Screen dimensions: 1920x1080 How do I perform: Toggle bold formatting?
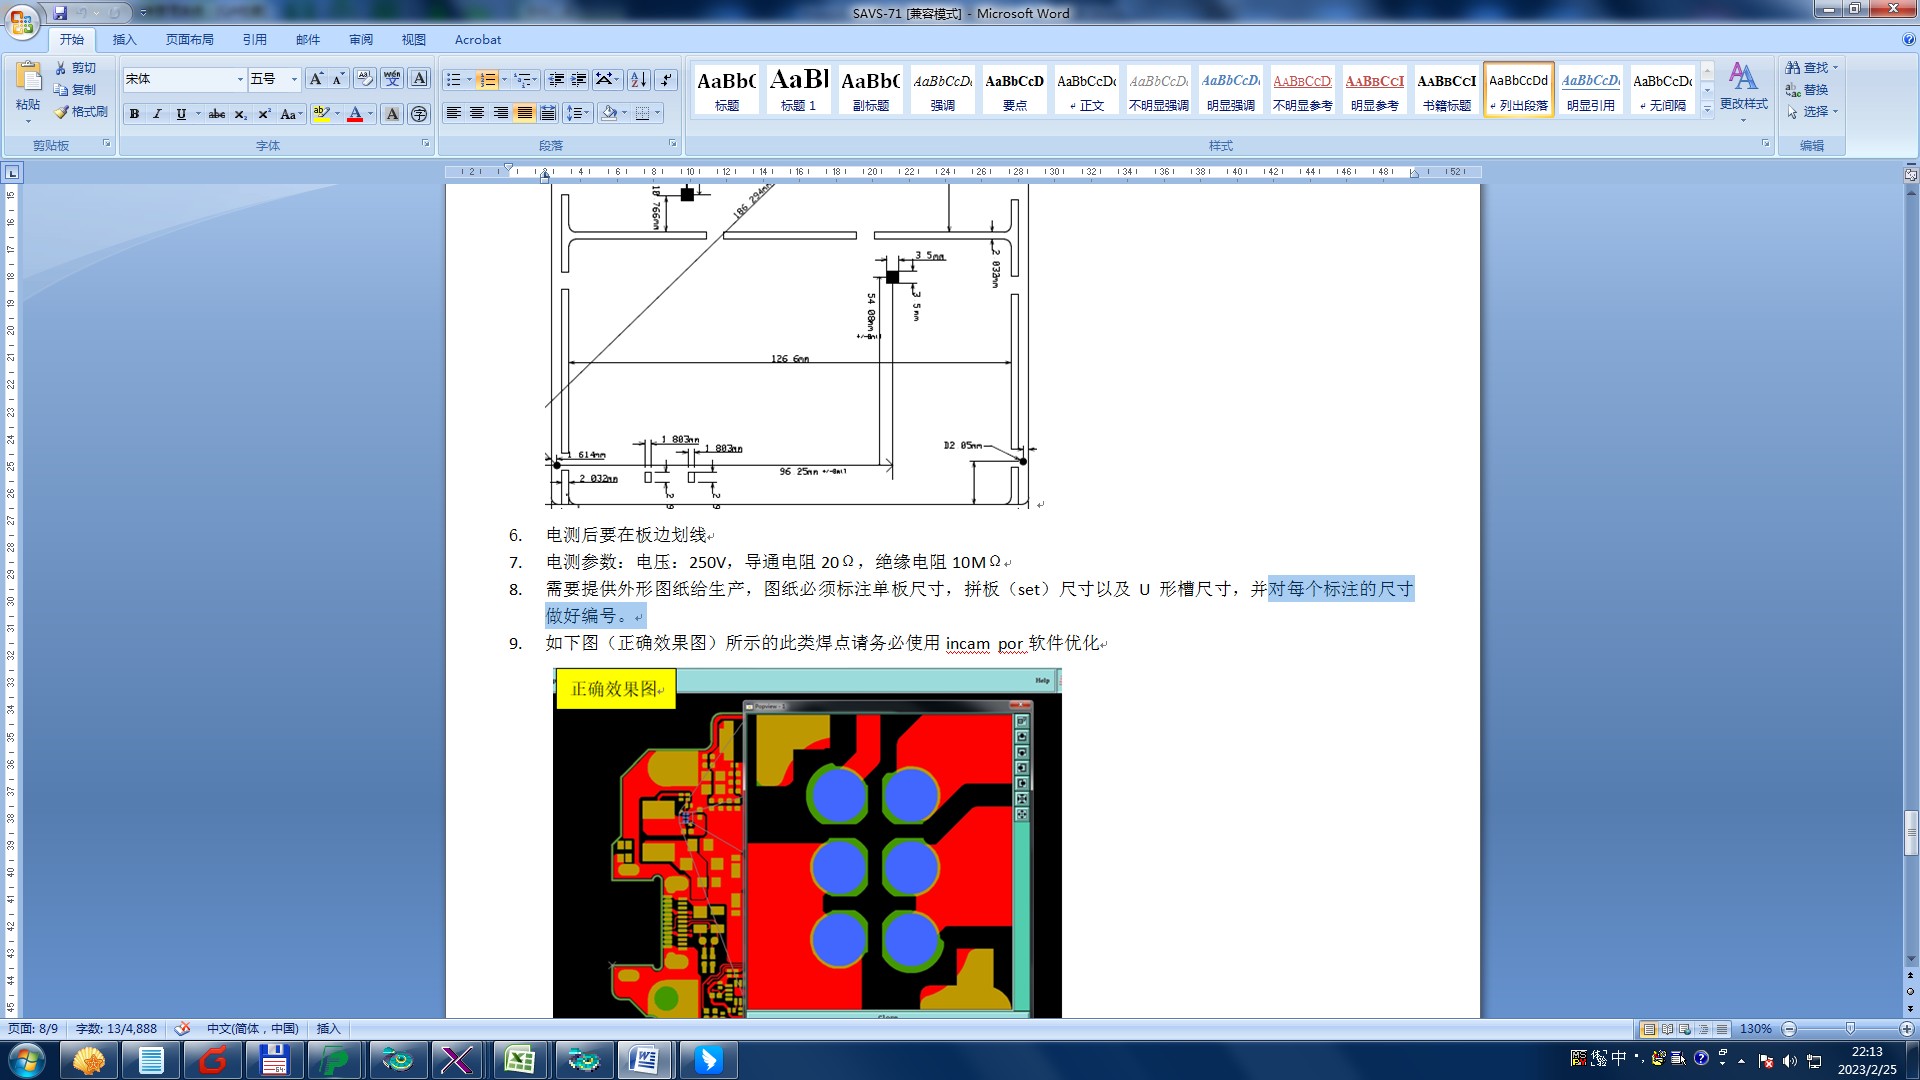click(134, 114)
